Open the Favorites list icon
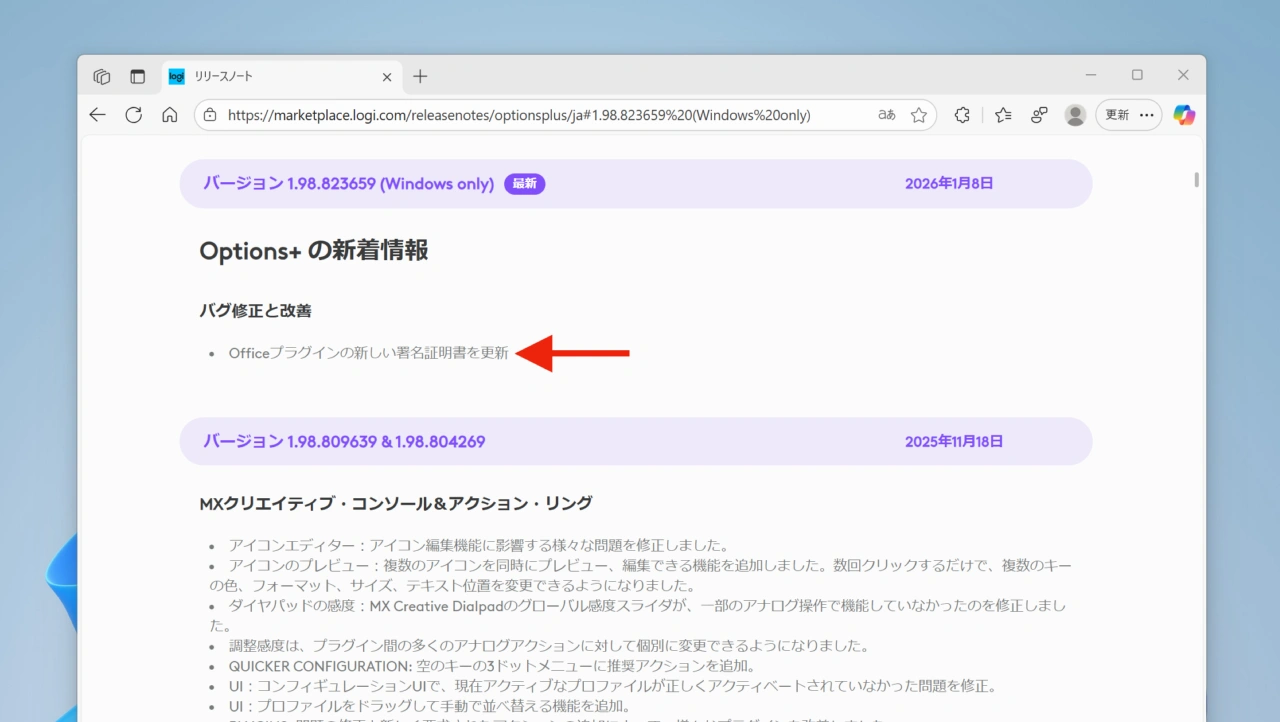Screen dimensions: 1280x722 pyautogui.click(x=1003, y=115)
